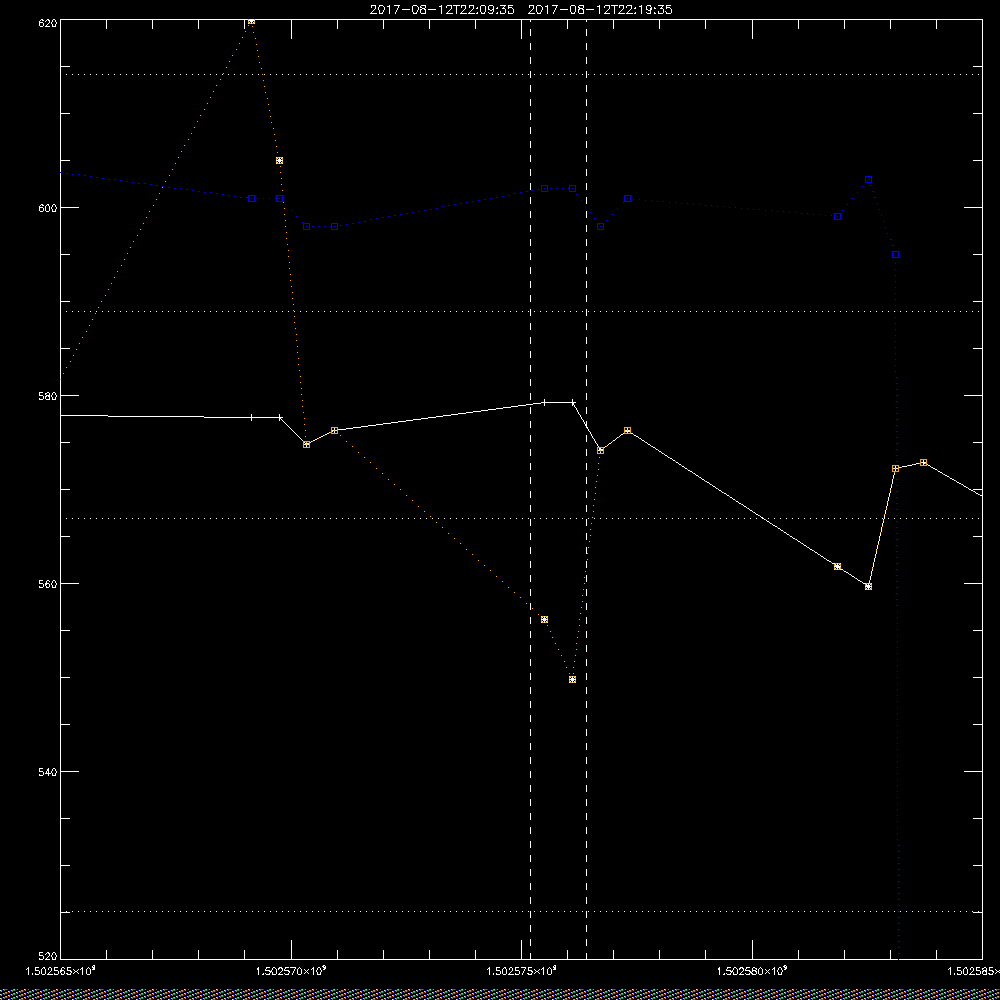Click the 1.502580×10⁹ x-axis label
The width and height of the screenshot is (1000, 1000).
click(x=753, y=971)
